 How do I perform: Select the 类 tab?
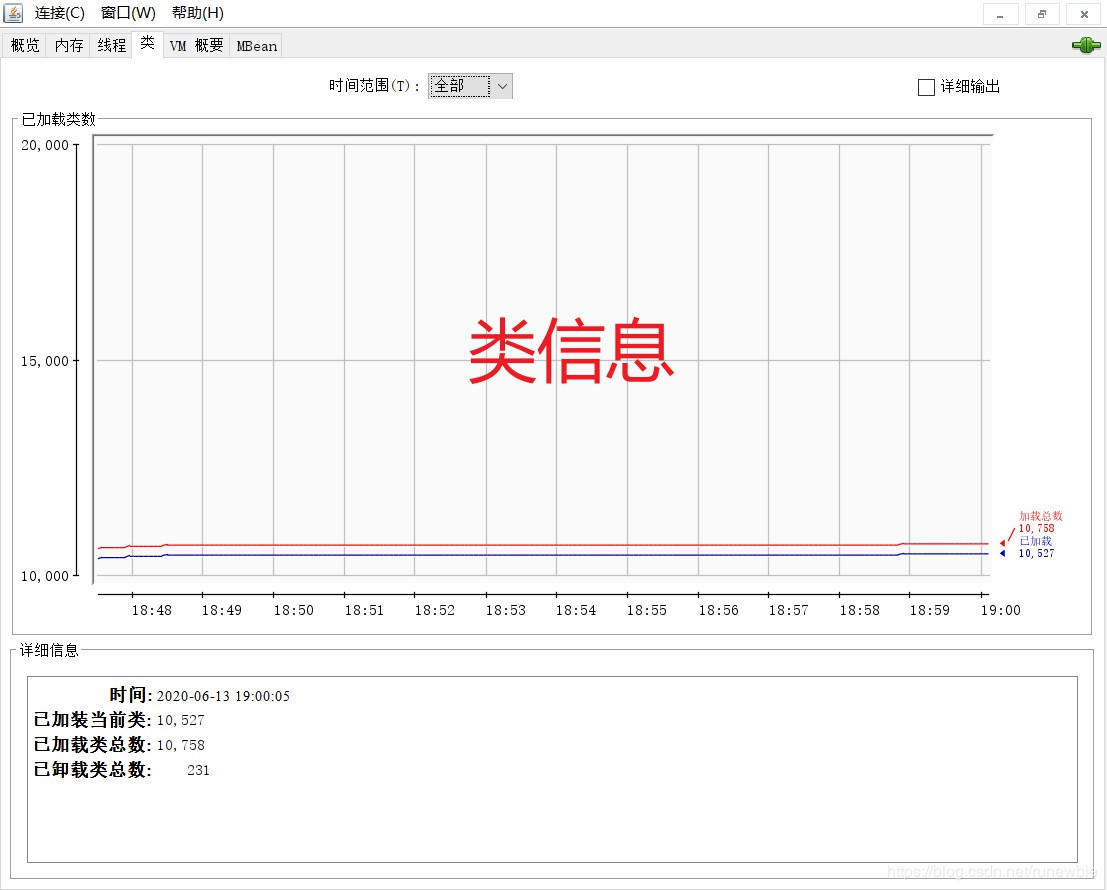coord(147,43)
